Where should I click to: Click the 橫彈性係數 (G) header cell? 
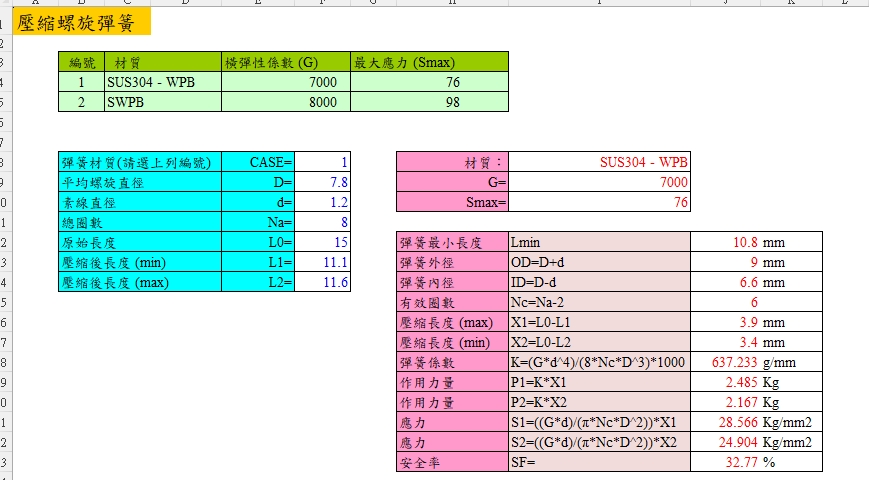pos(285,62)
